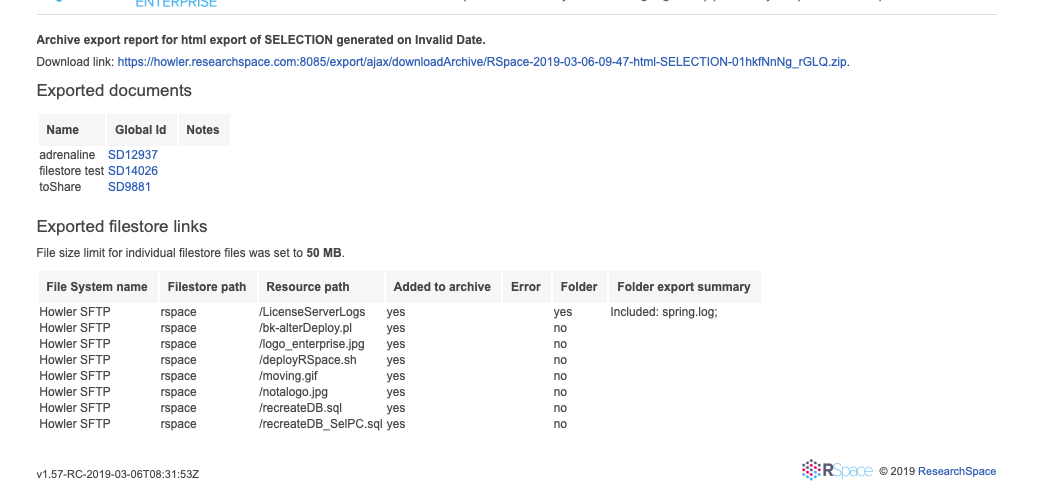Open the SD14026 document link

tap(132, 171)
